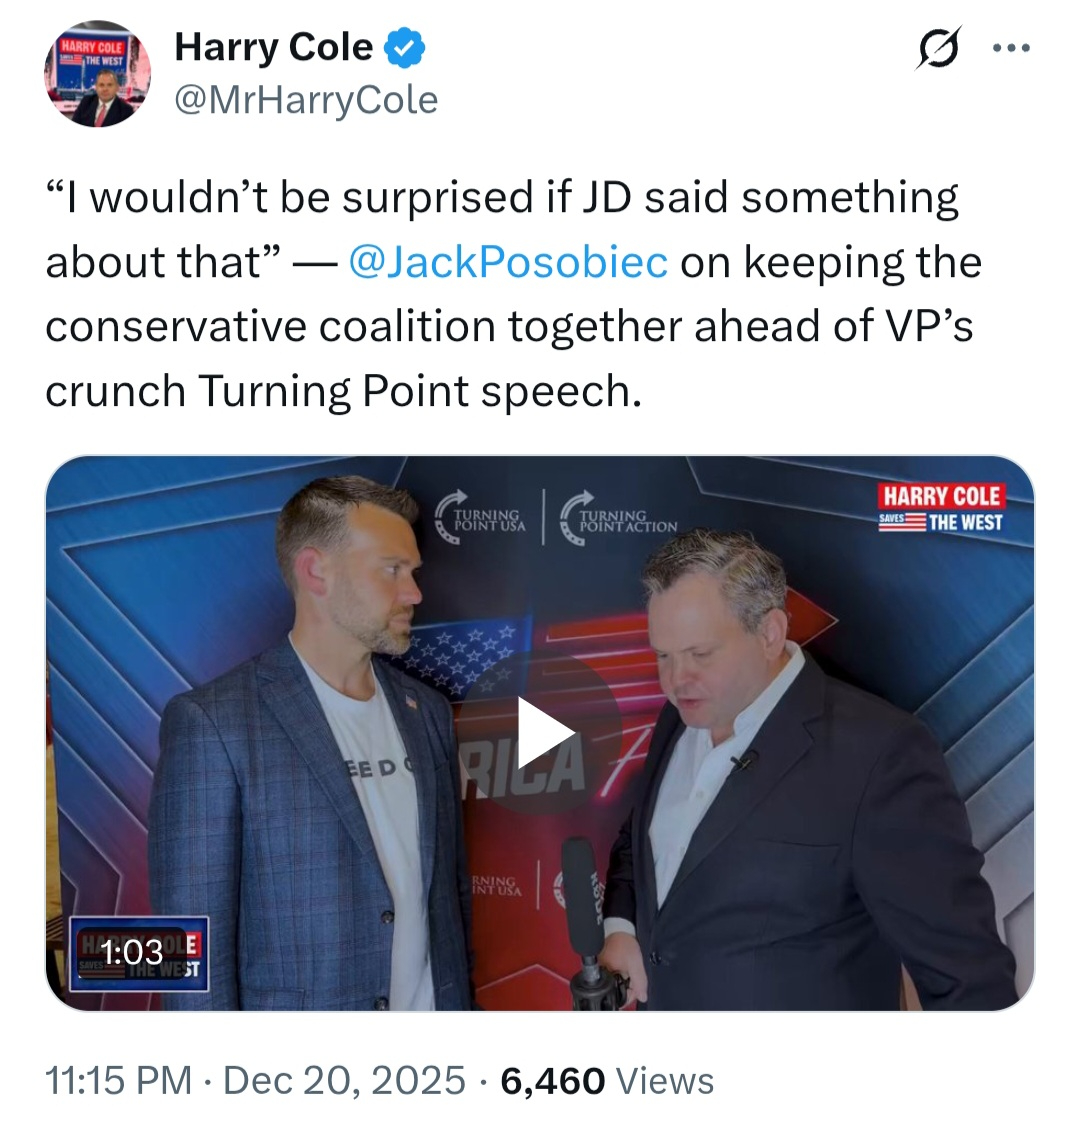Screen dimensions: 1080x1132
Task: Open the @JackPosobiec mention link
Action: point(509,262)
